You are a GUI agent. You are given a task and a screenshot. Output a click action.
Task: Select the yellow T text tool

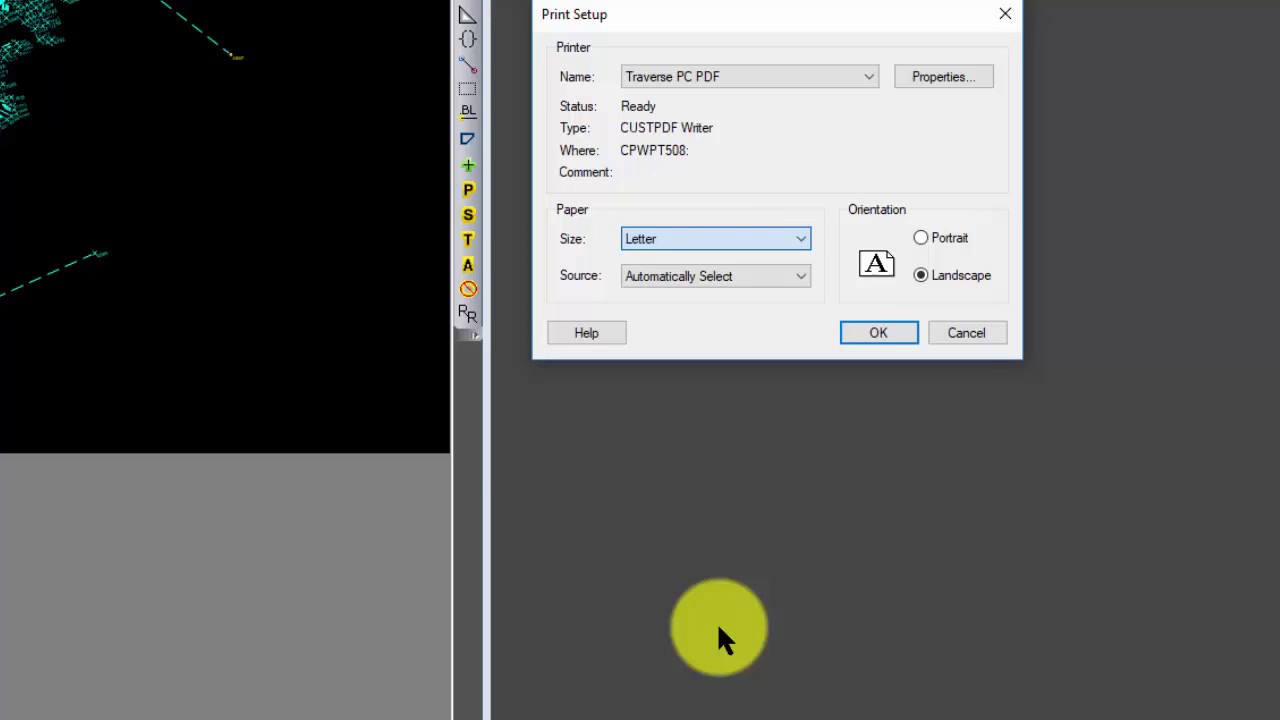(467, 240)
